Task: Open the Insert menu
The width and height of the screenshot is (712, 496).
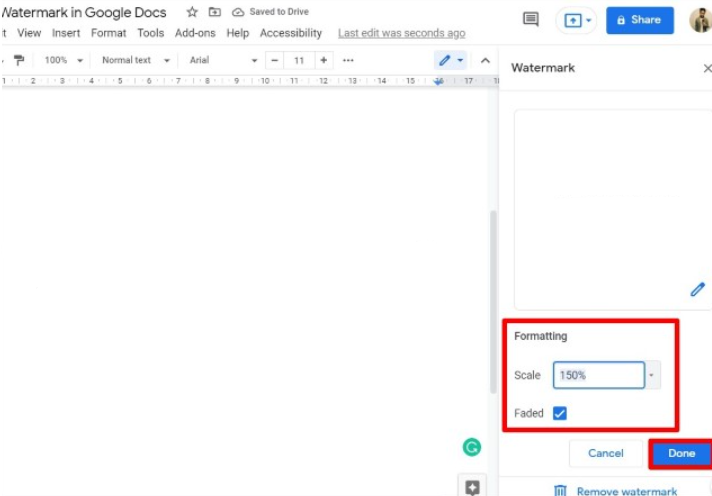Action: (66, 33)
